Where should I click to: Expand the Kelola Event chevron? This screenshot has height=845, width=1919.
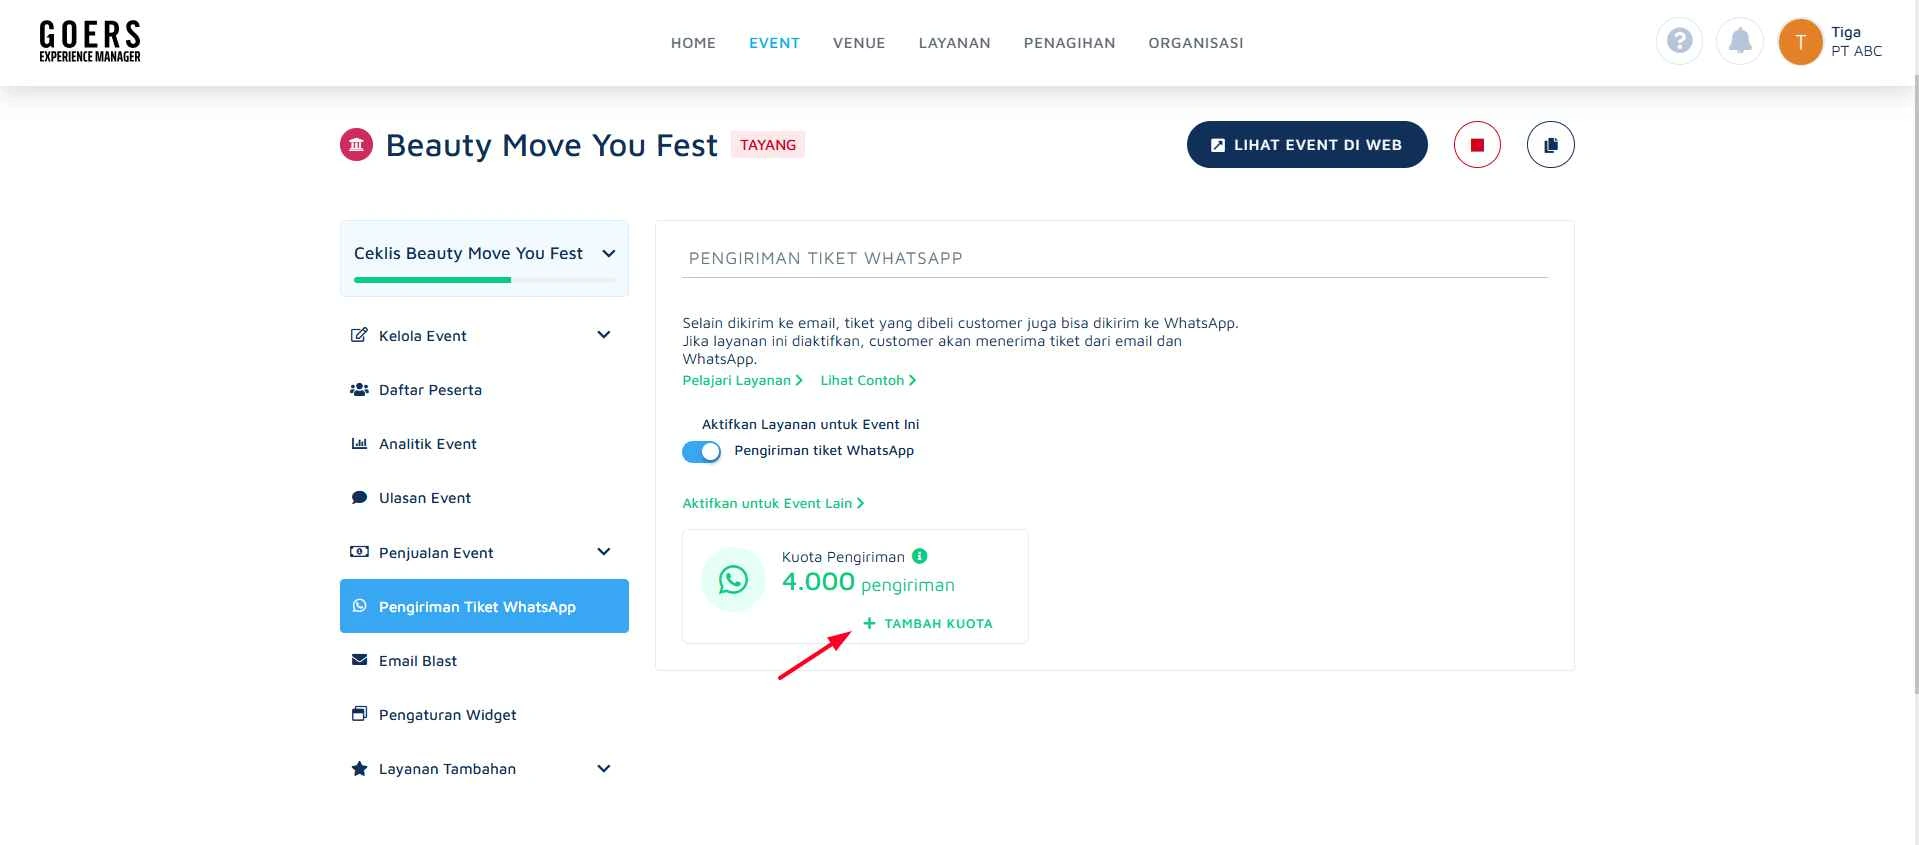pyautogui.click(x=603, y=335)
